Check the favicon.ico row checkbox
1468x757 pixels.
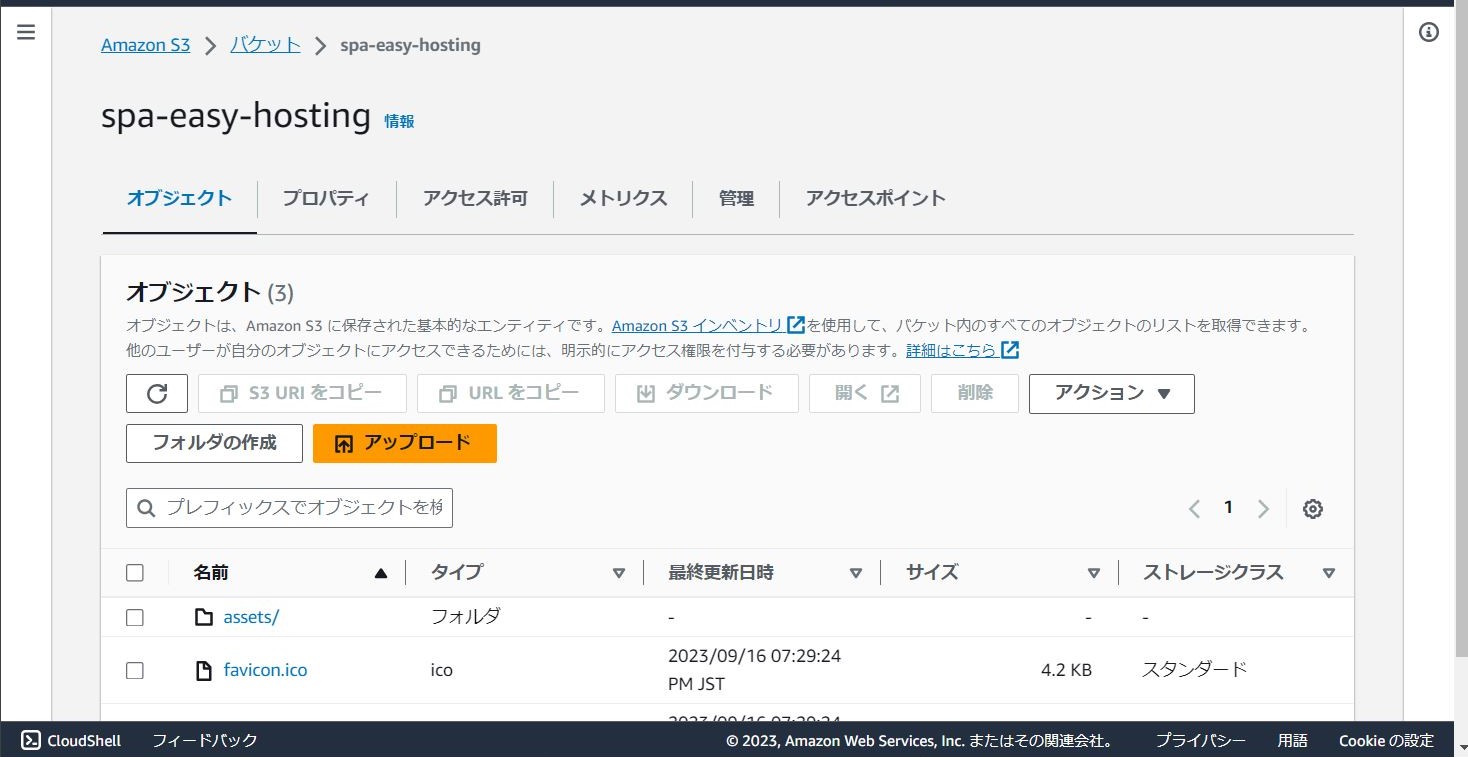click(x=135, y=671)
